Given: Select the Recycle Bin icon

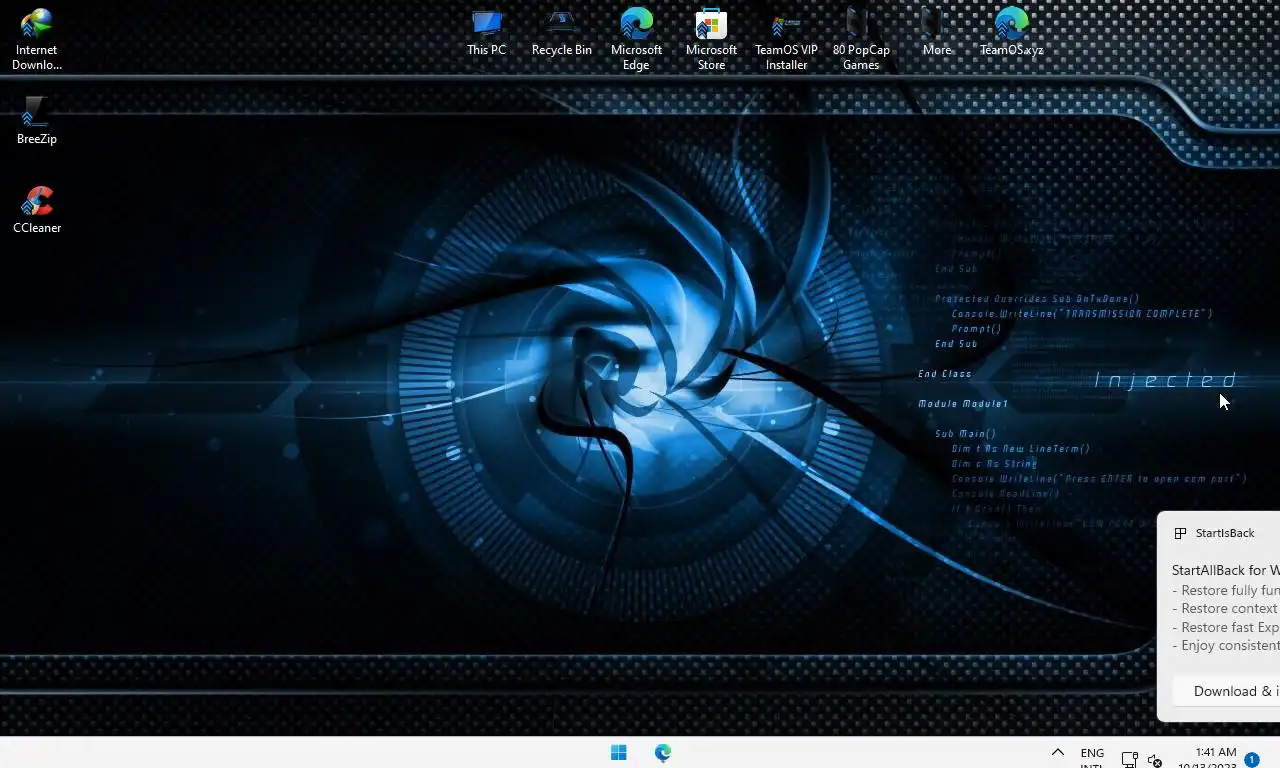Looking at the screenshot, I should (561, 32).
